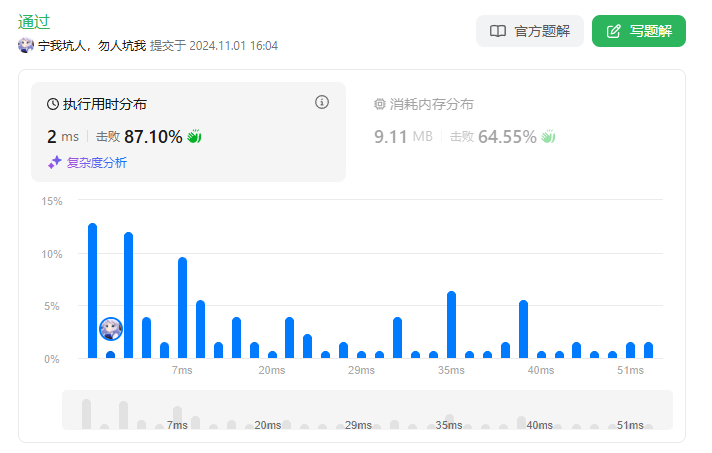712x453 pixels.
Task: Click the chip icon beside 消耗内存分布
Action: point(380,104)
